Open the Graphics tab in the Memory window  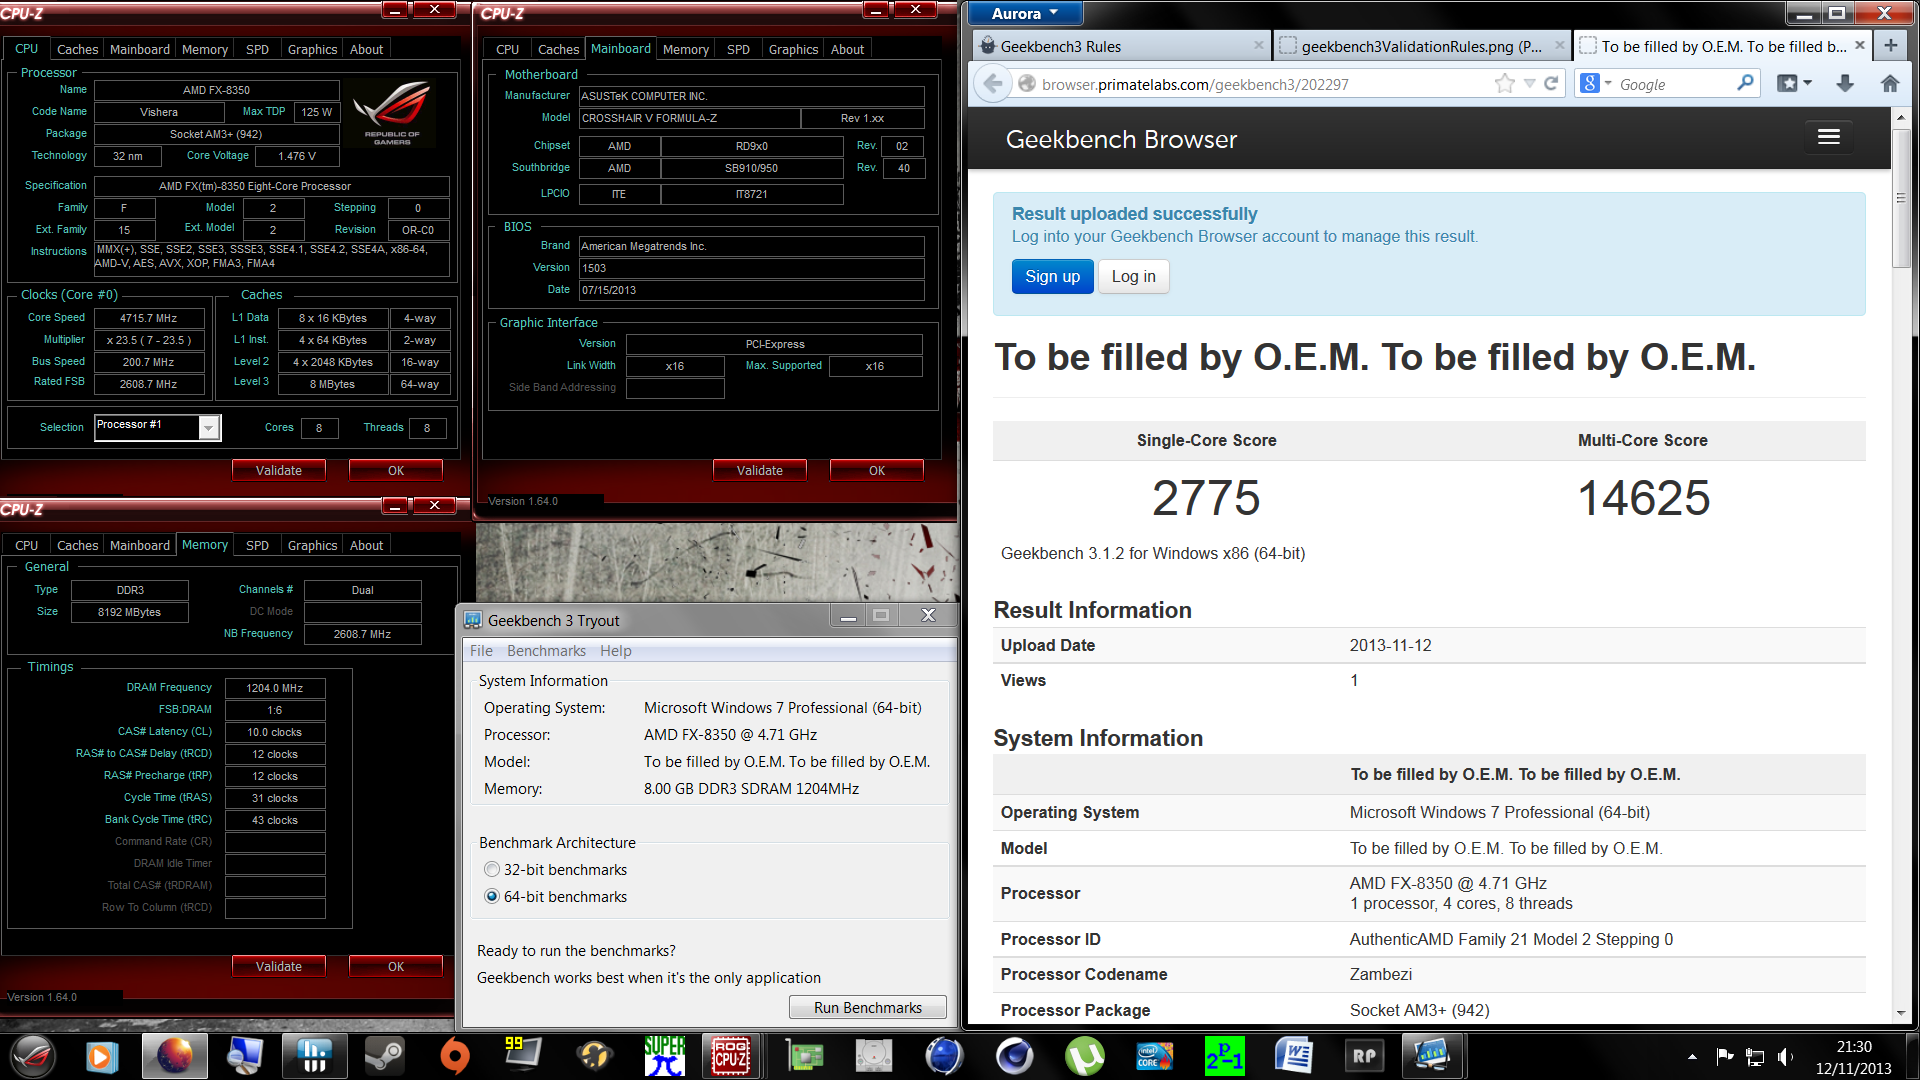point(312,545)
